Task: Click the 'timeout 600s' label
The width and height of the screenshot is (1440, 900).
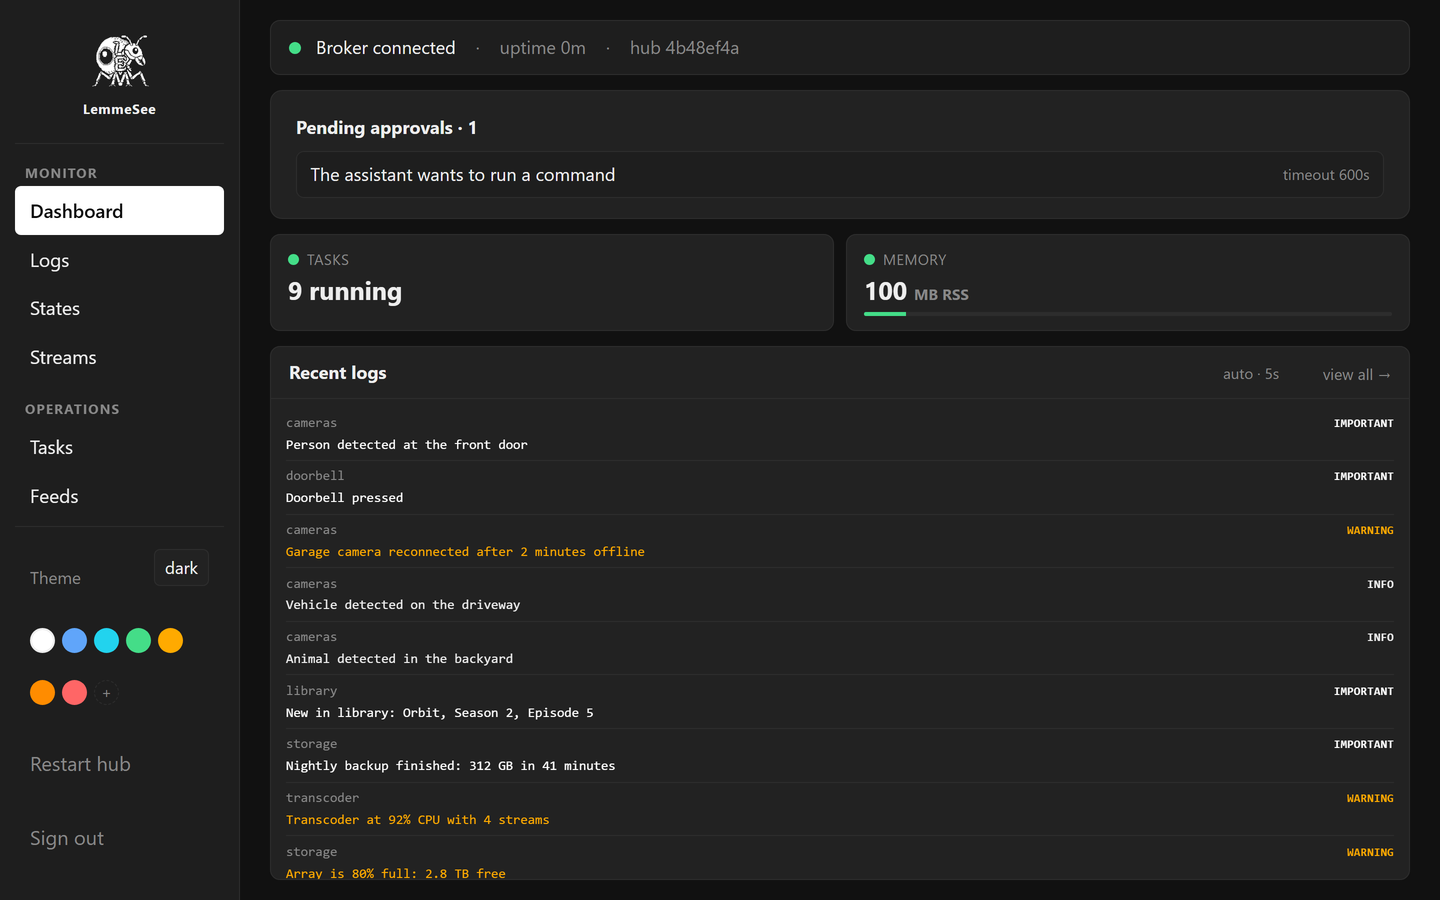Action: (x=1326, y=175)
